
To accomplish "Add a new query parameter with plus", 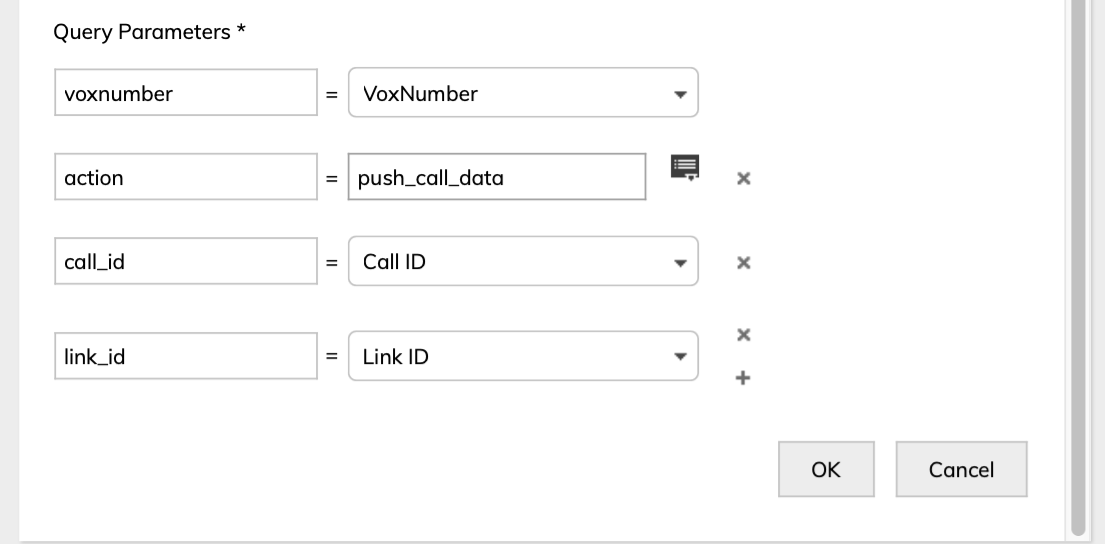I will (x=743, y=378).
